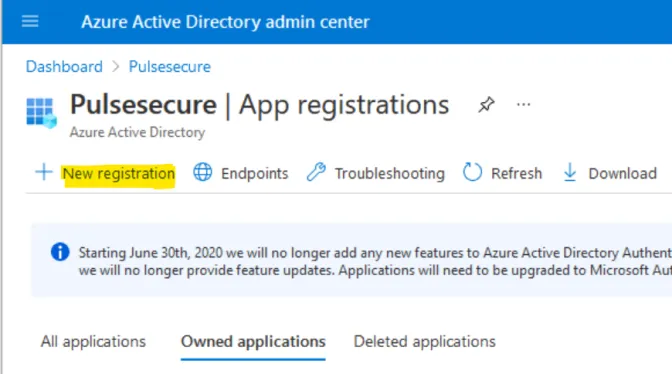Viewport: 672px width, 374px height.
Task: Click the Endpoints globe icon
Action: point(202,172)
